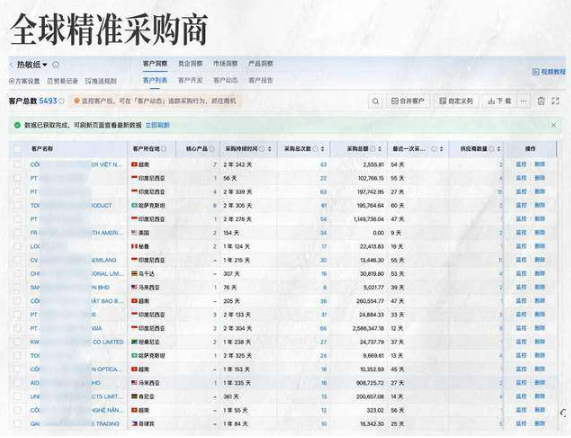Click the info icon on 采购总额 column
The image size is (571, 438).
point(373,149)
